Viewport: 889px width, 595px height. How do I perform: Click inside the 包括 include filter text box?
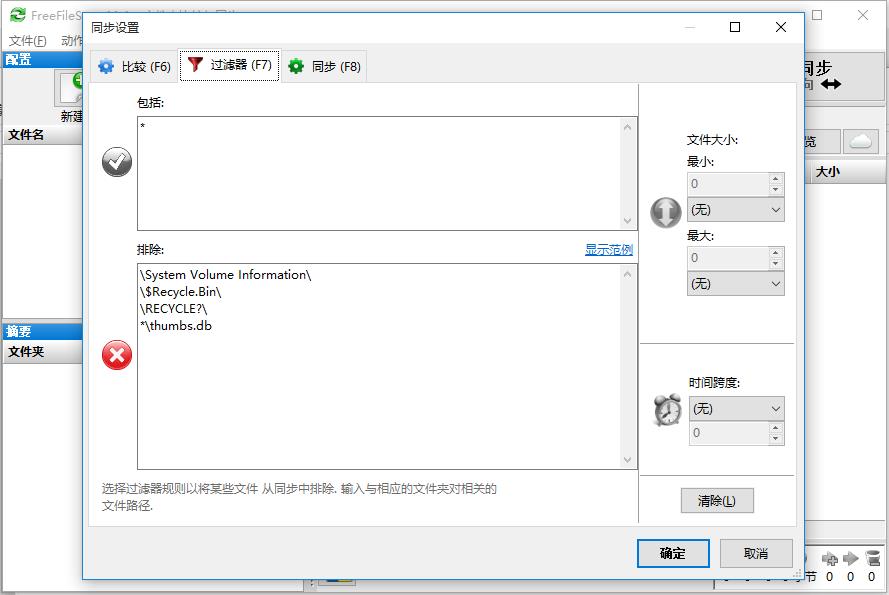[387, 174]
